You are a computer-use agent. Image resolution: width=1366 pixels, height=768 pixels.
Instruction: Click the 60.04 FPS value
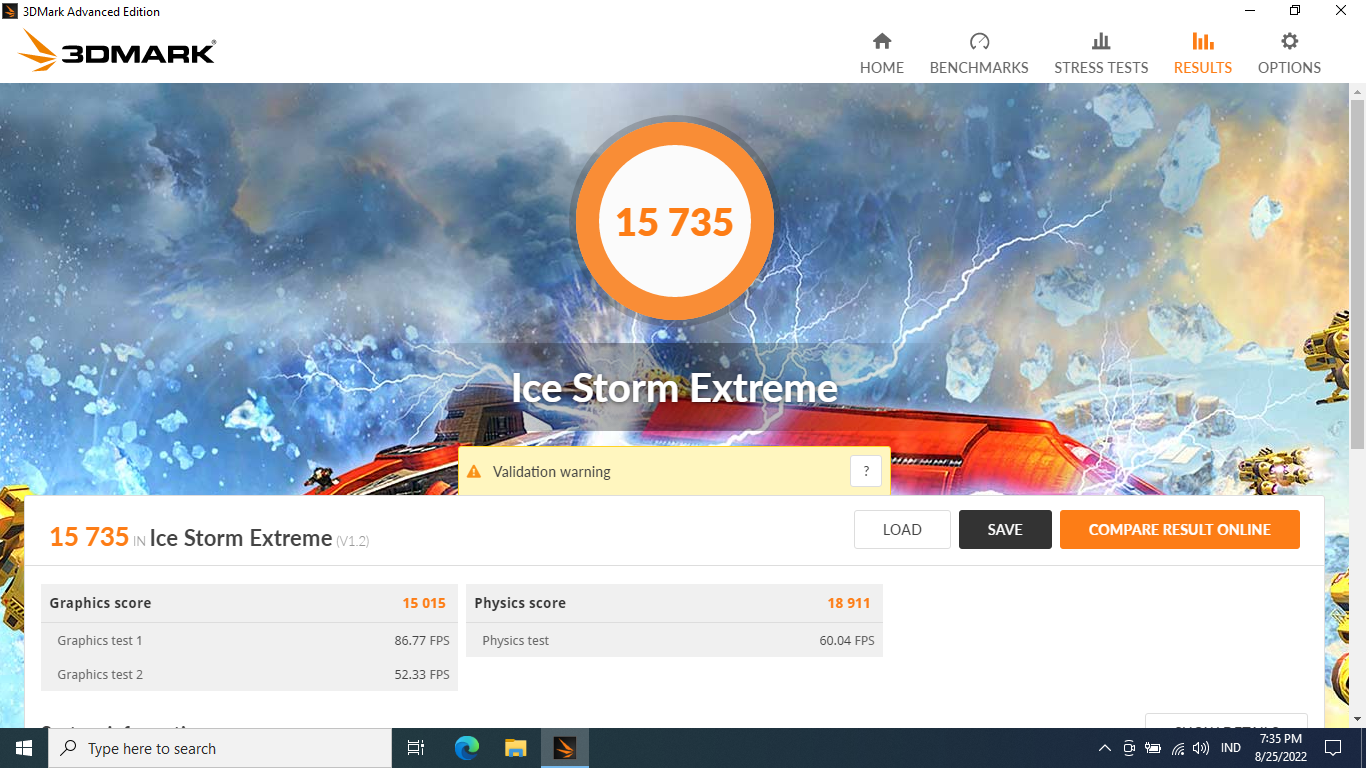(x=847, y=640)
